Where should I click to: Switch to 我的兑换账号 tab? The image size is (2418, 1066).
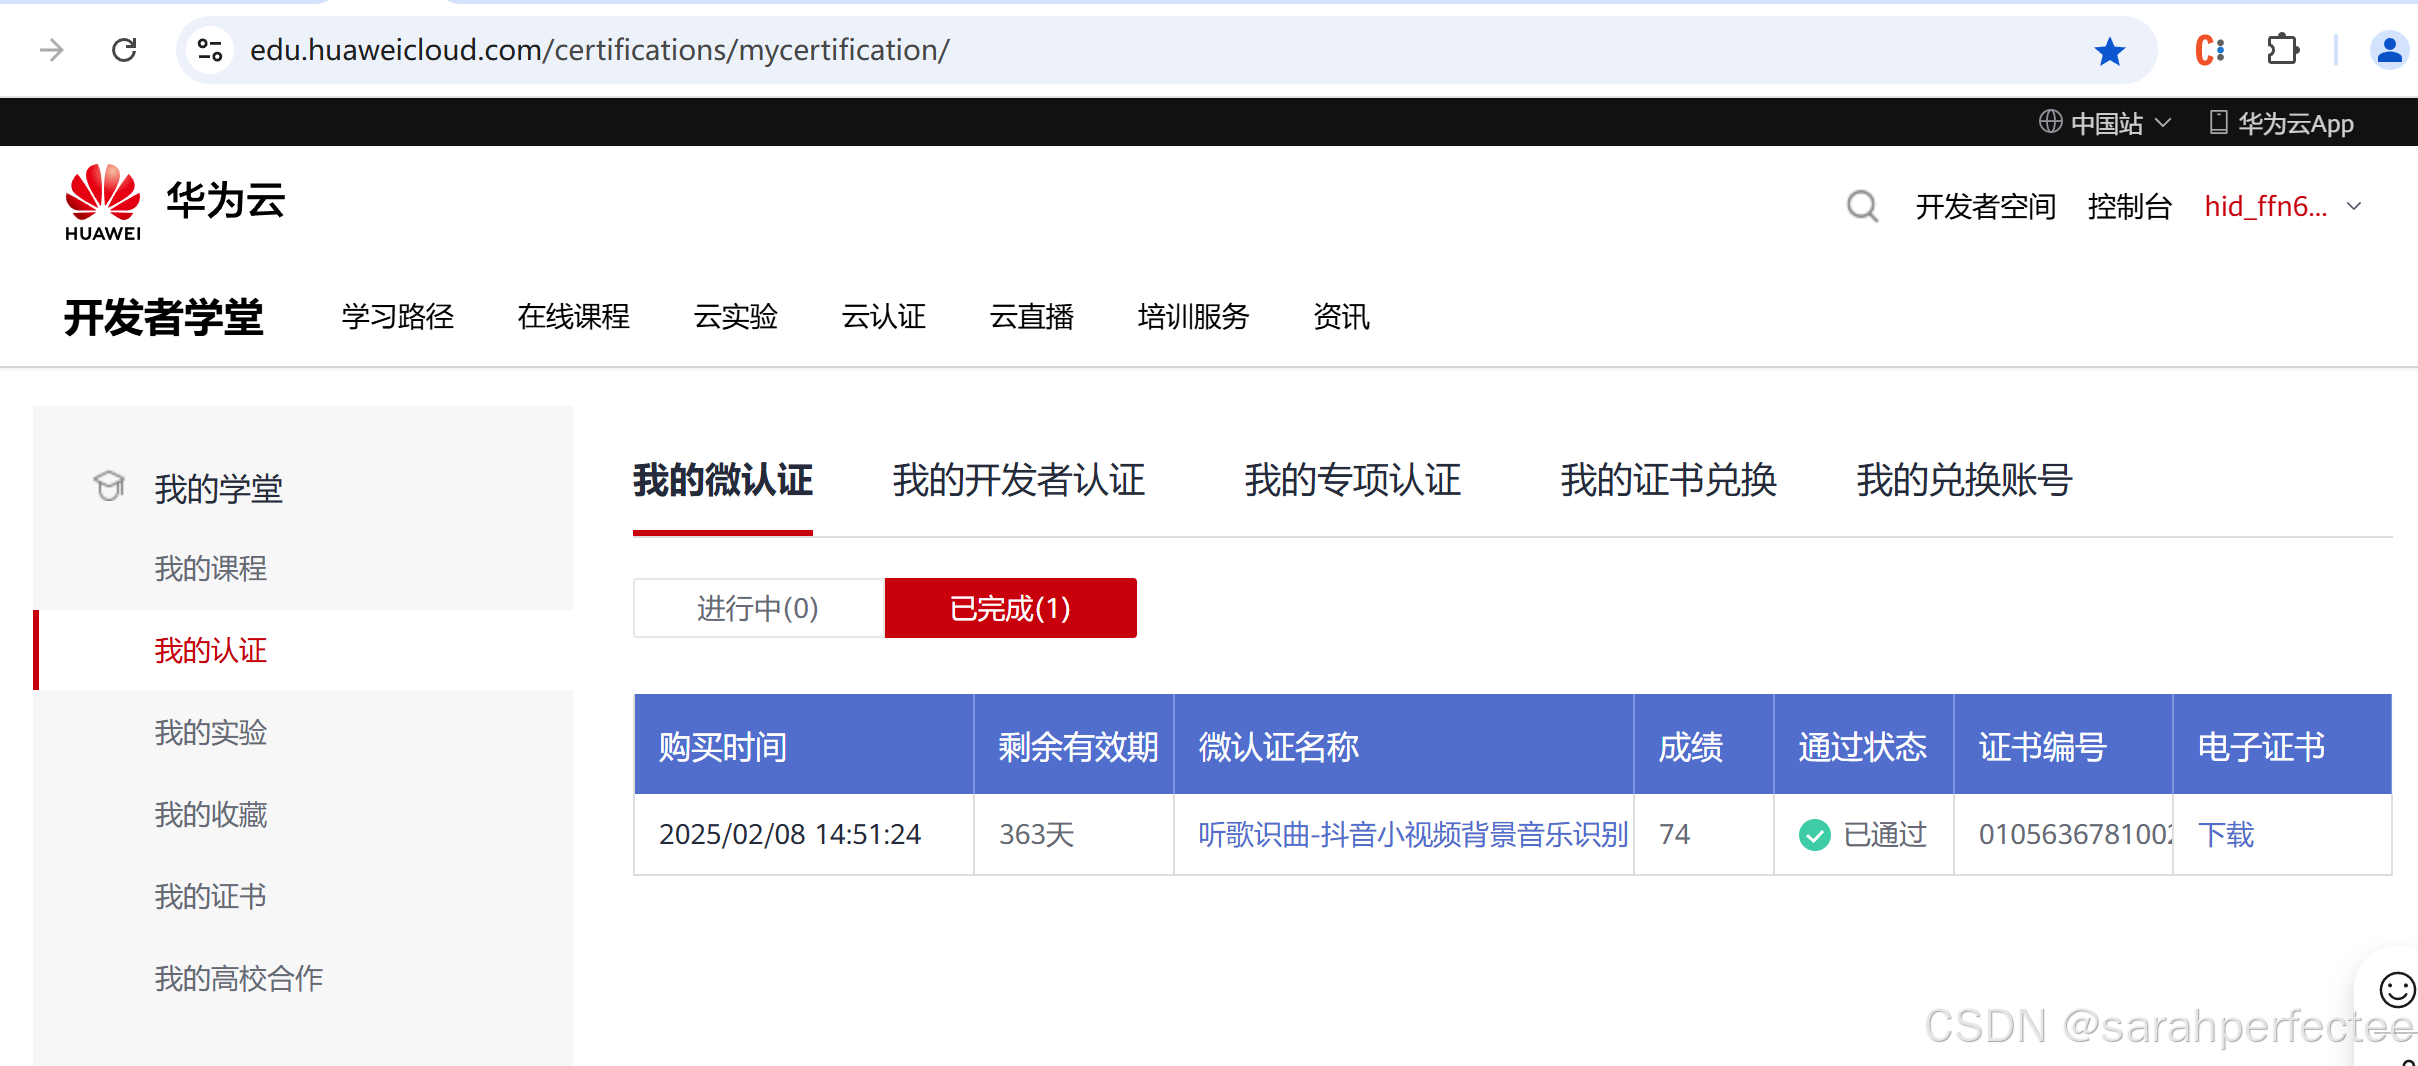[1965, 480]
